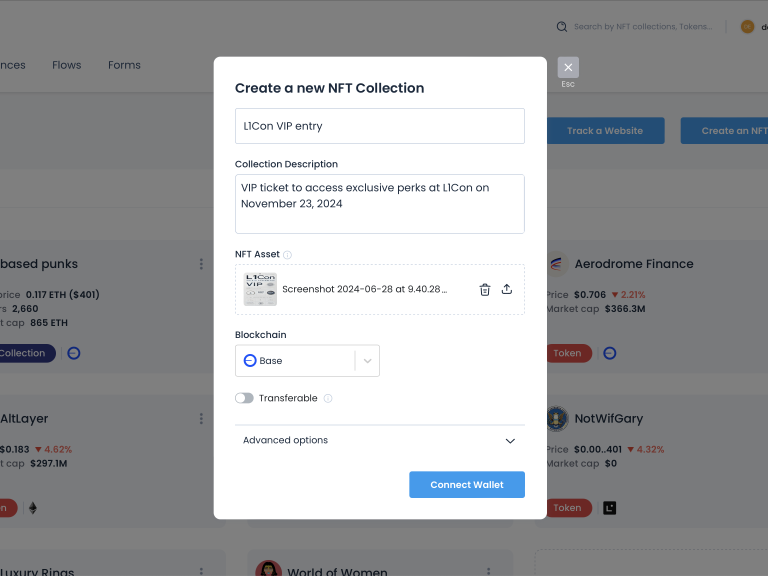Image resolution: width=768 pixels, height=576 pixels.
Task: Click the NFT Asset info icon
Action: 287,255
